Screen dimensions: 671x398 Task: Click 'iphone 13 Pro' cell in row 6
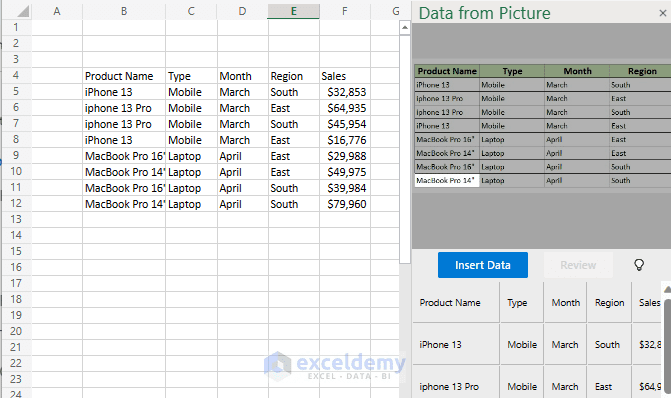click(124, 108)
